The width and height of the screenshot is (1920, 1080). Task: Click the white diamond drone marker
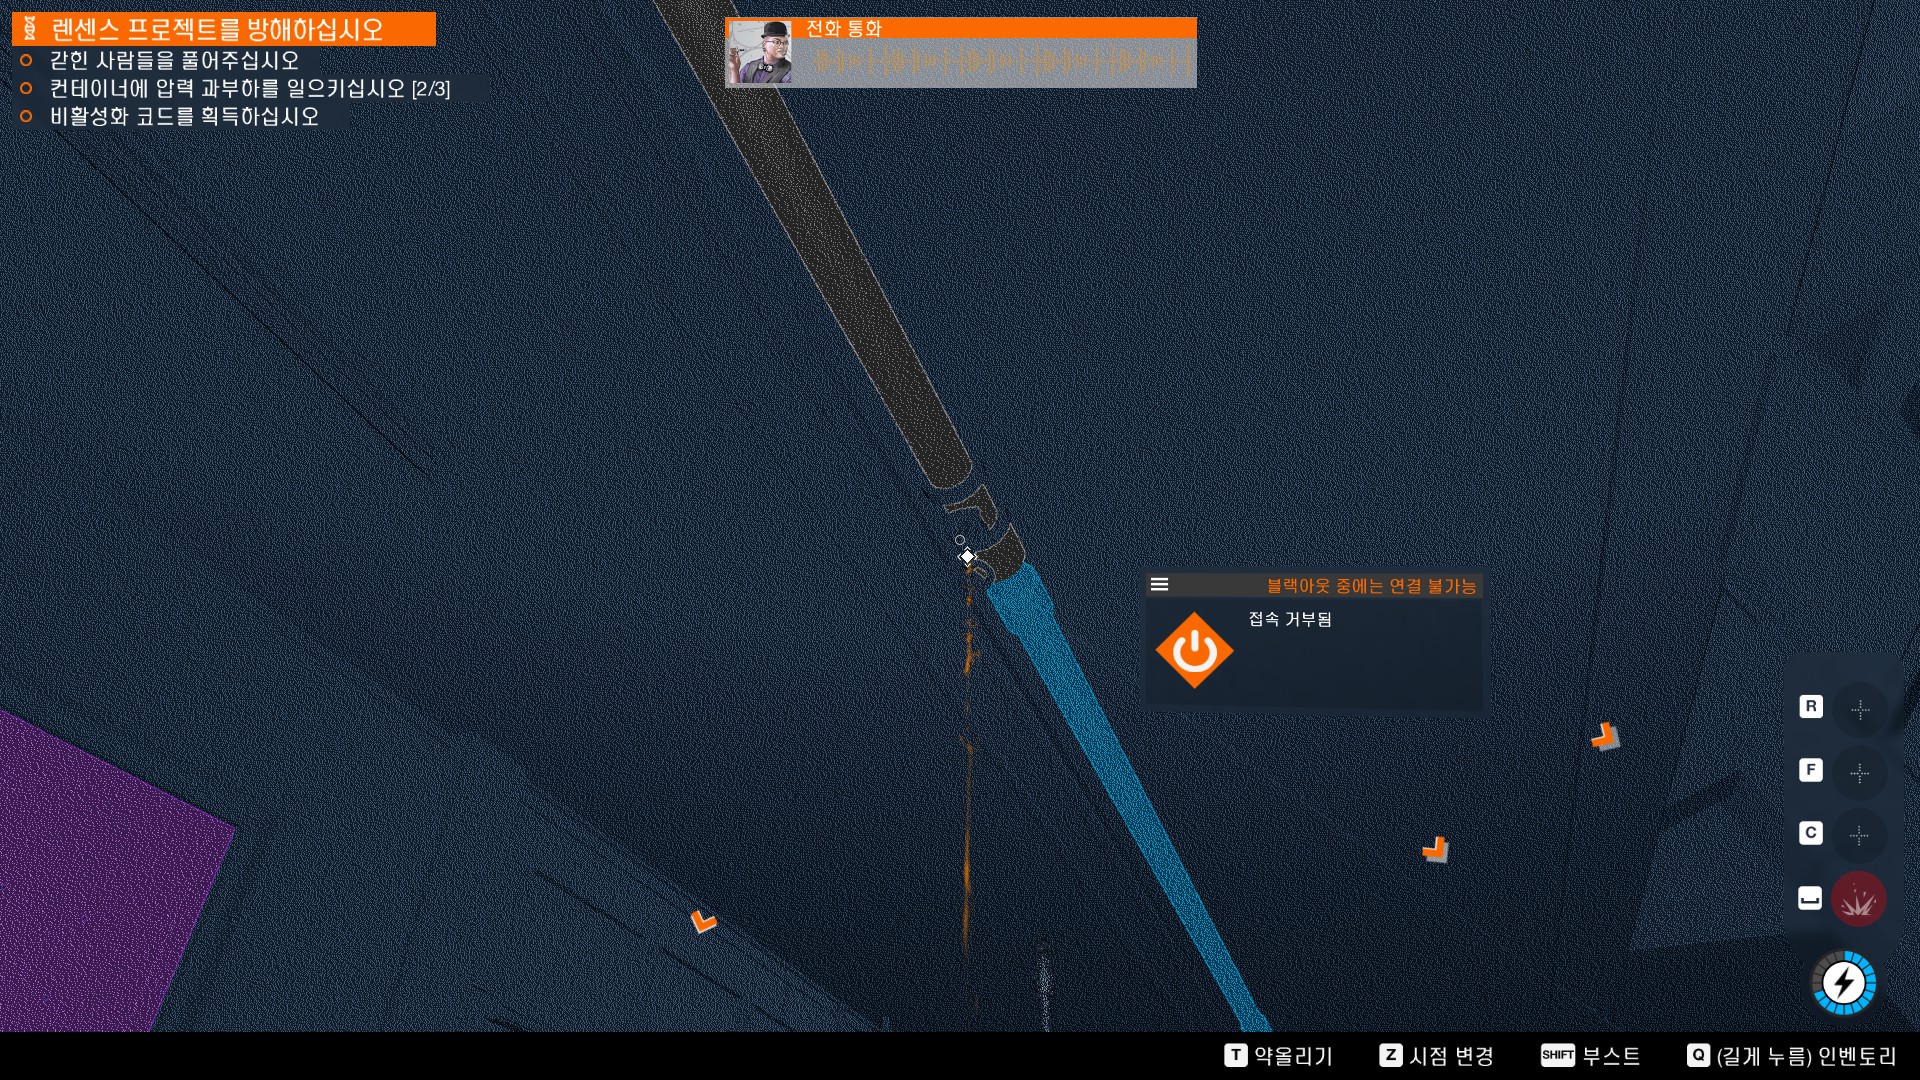point(967,557)
